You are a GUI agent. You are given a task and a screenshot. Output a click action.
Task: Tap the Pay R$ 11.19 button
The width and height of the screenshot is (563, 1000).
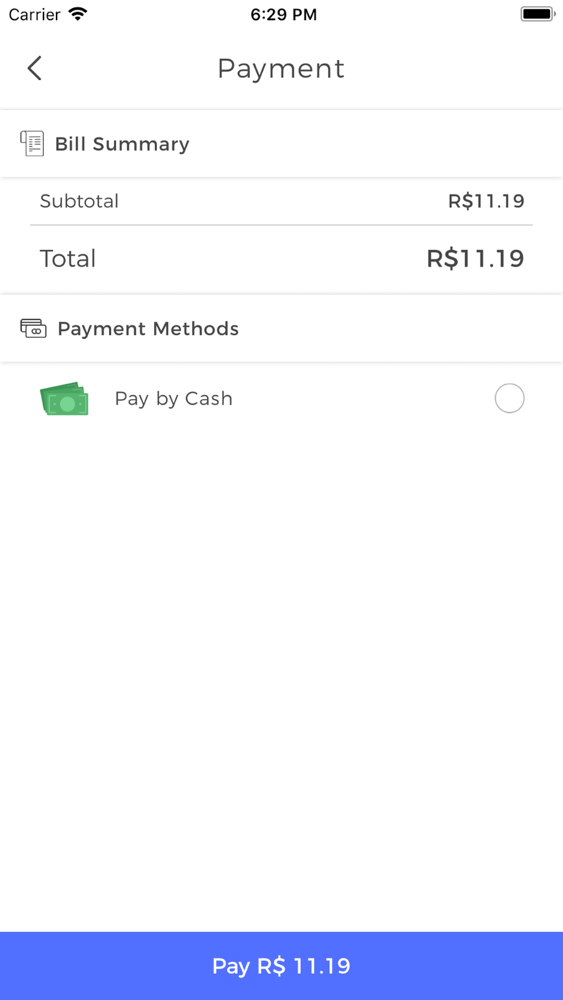point(281,966)
